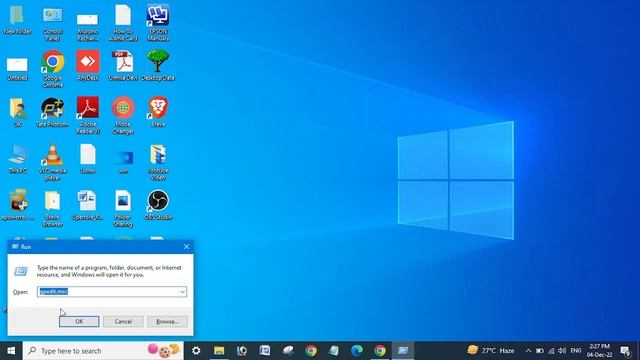The height and width of the screenshot is (360, 640).
Task: Open File Explorer from the taskbar
Action: click(x=219, y=351)
